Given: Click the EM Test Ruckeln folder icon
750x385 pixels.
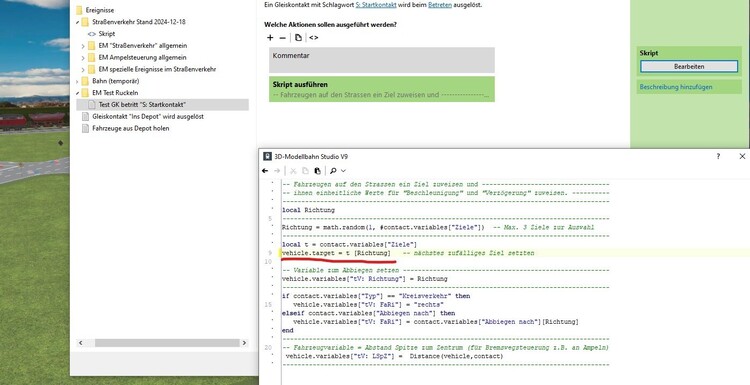Looking at the screenshot, I should click(85, 93).
